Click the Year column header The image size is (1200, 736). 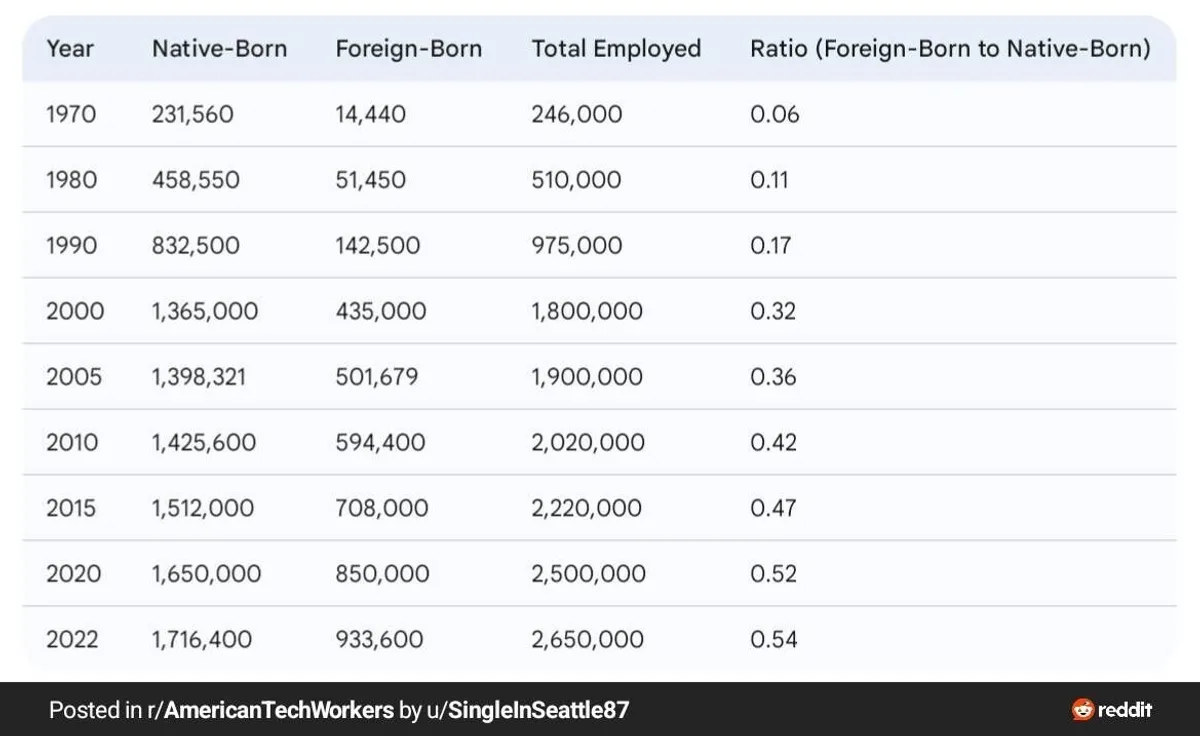pos(70,49)
